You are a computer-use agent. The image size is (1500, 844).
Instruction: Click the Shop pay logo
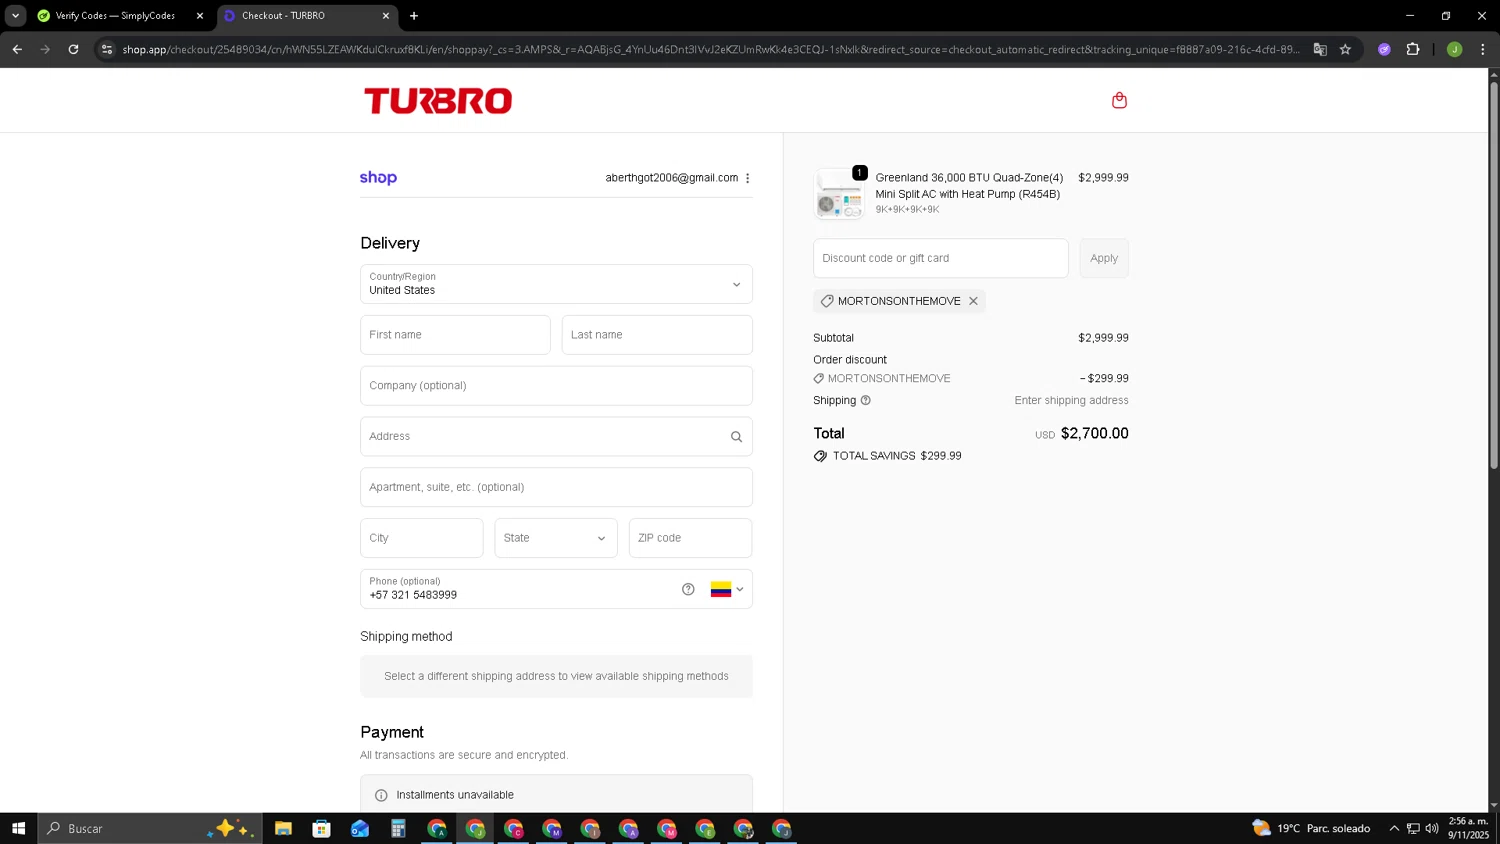click(x=378, y=178)
